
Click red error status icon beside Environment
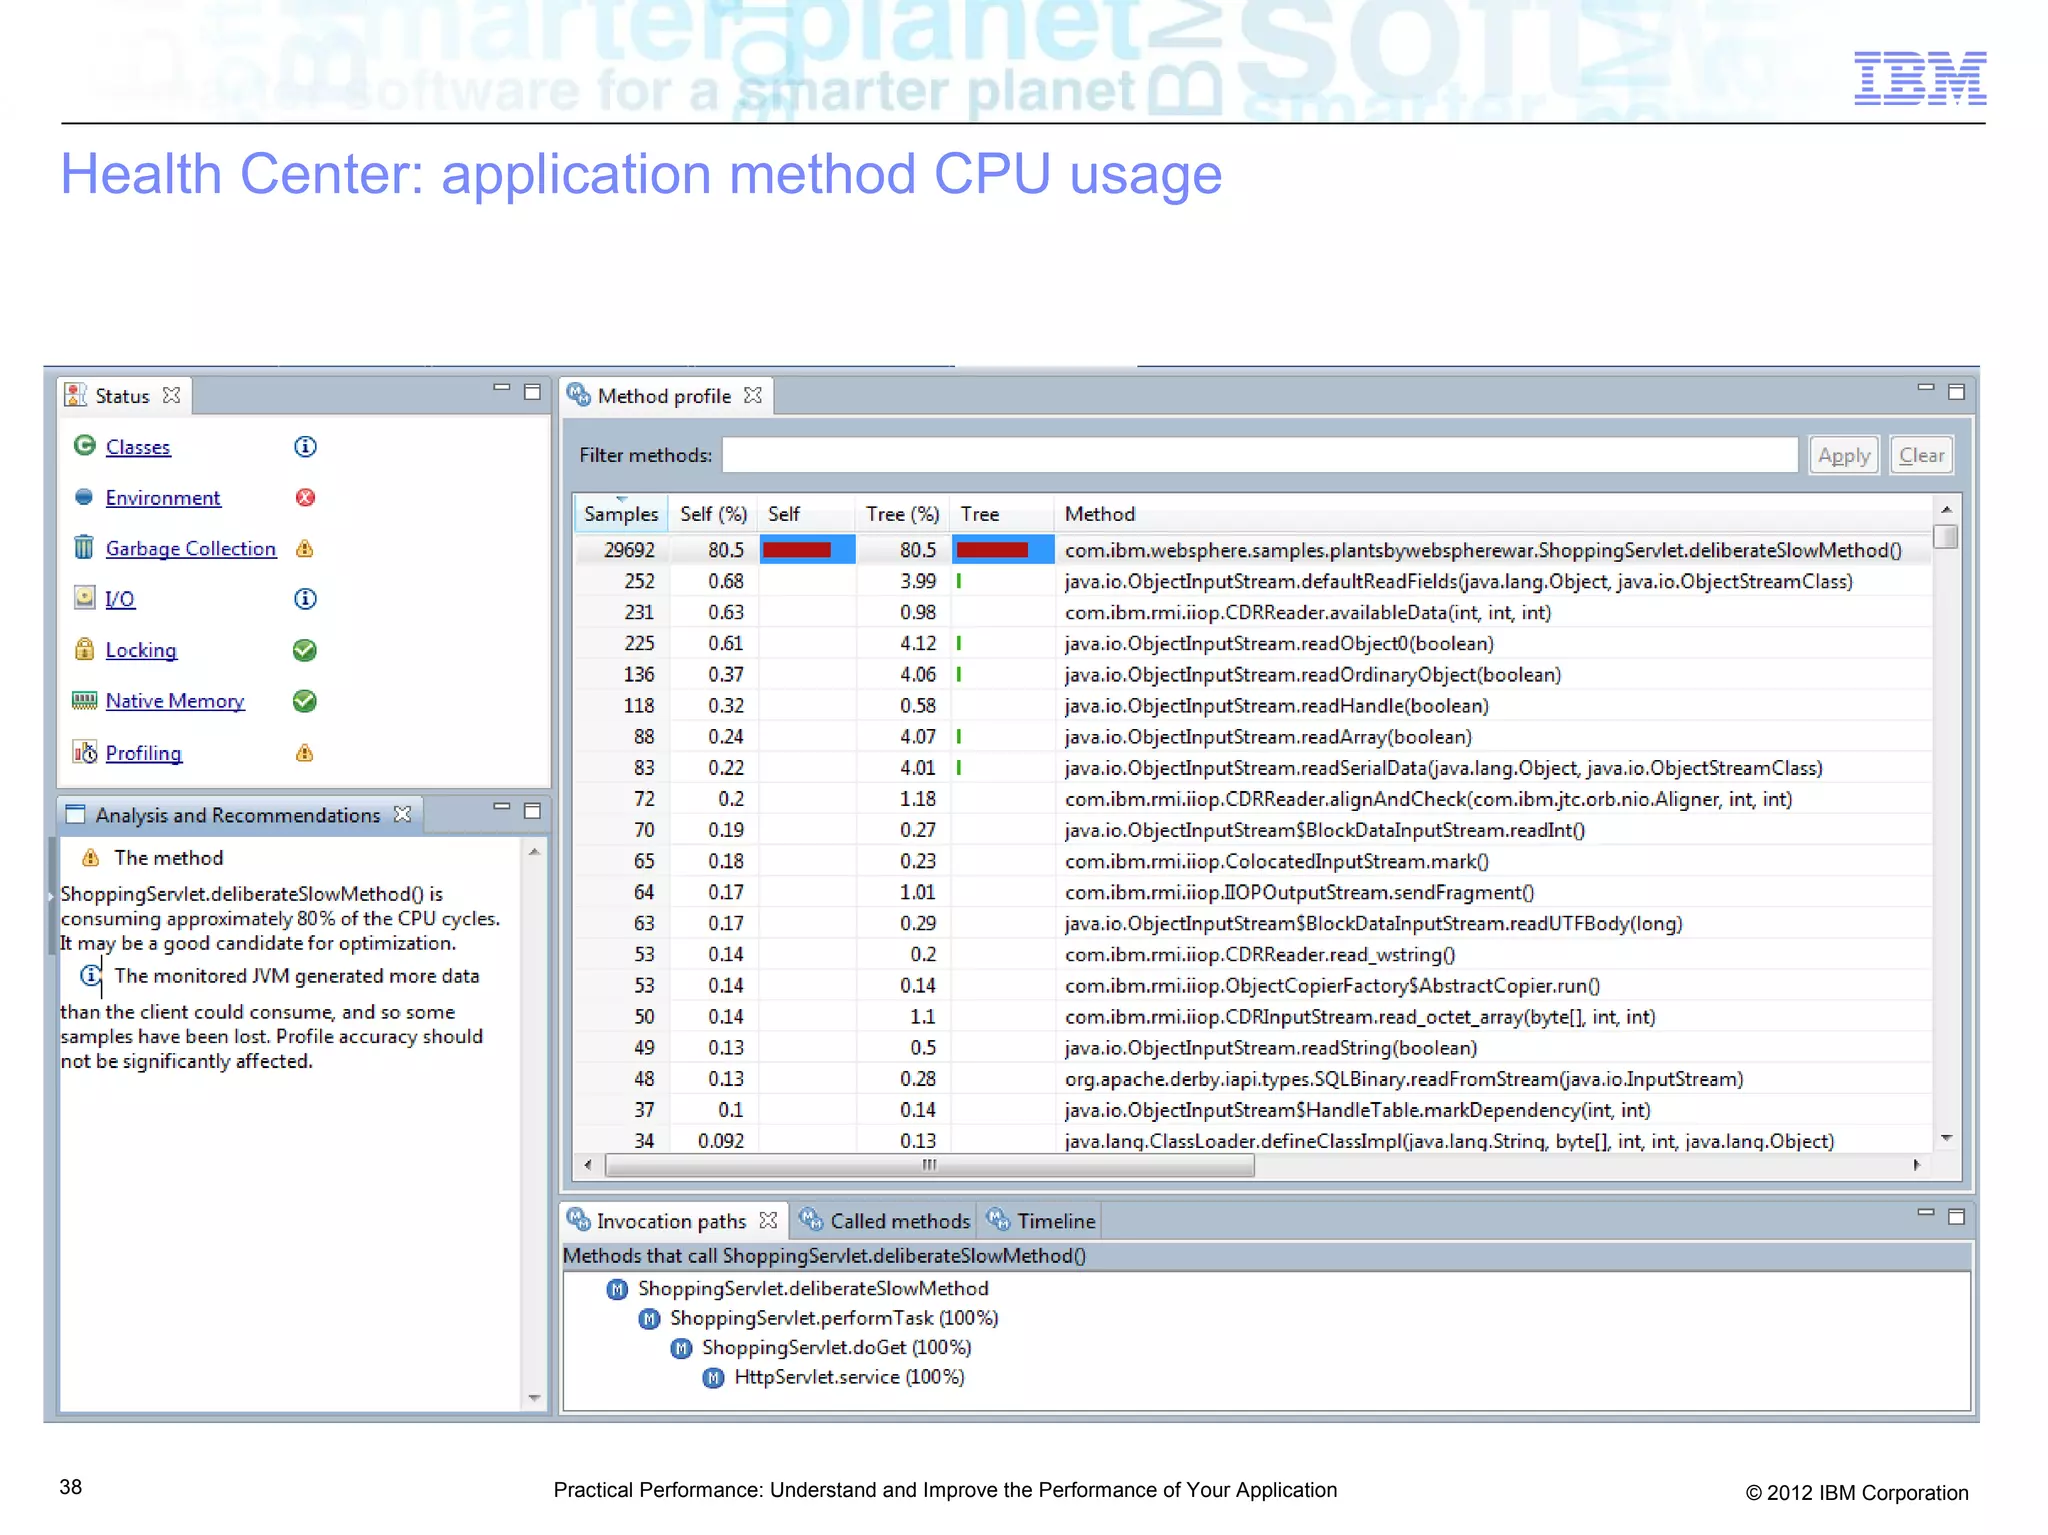pos(305,498)
